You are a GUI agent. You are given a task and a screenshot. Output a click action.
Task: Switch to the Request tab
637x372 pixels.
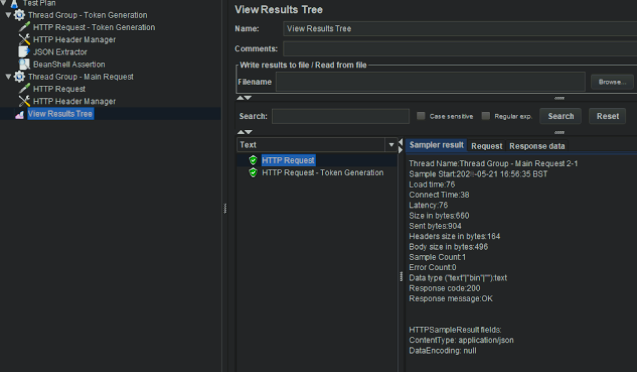(487, 146)
